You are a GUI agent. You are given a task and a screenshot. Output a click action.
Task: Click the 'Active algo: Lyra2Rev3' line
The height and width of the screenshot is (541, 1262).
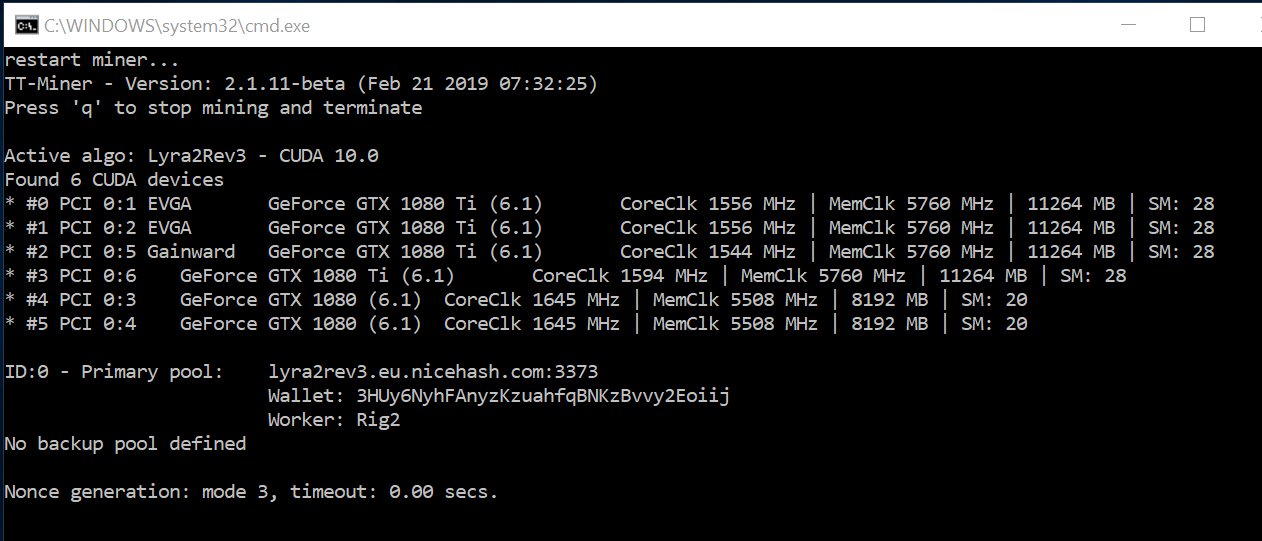pos(192,156)
